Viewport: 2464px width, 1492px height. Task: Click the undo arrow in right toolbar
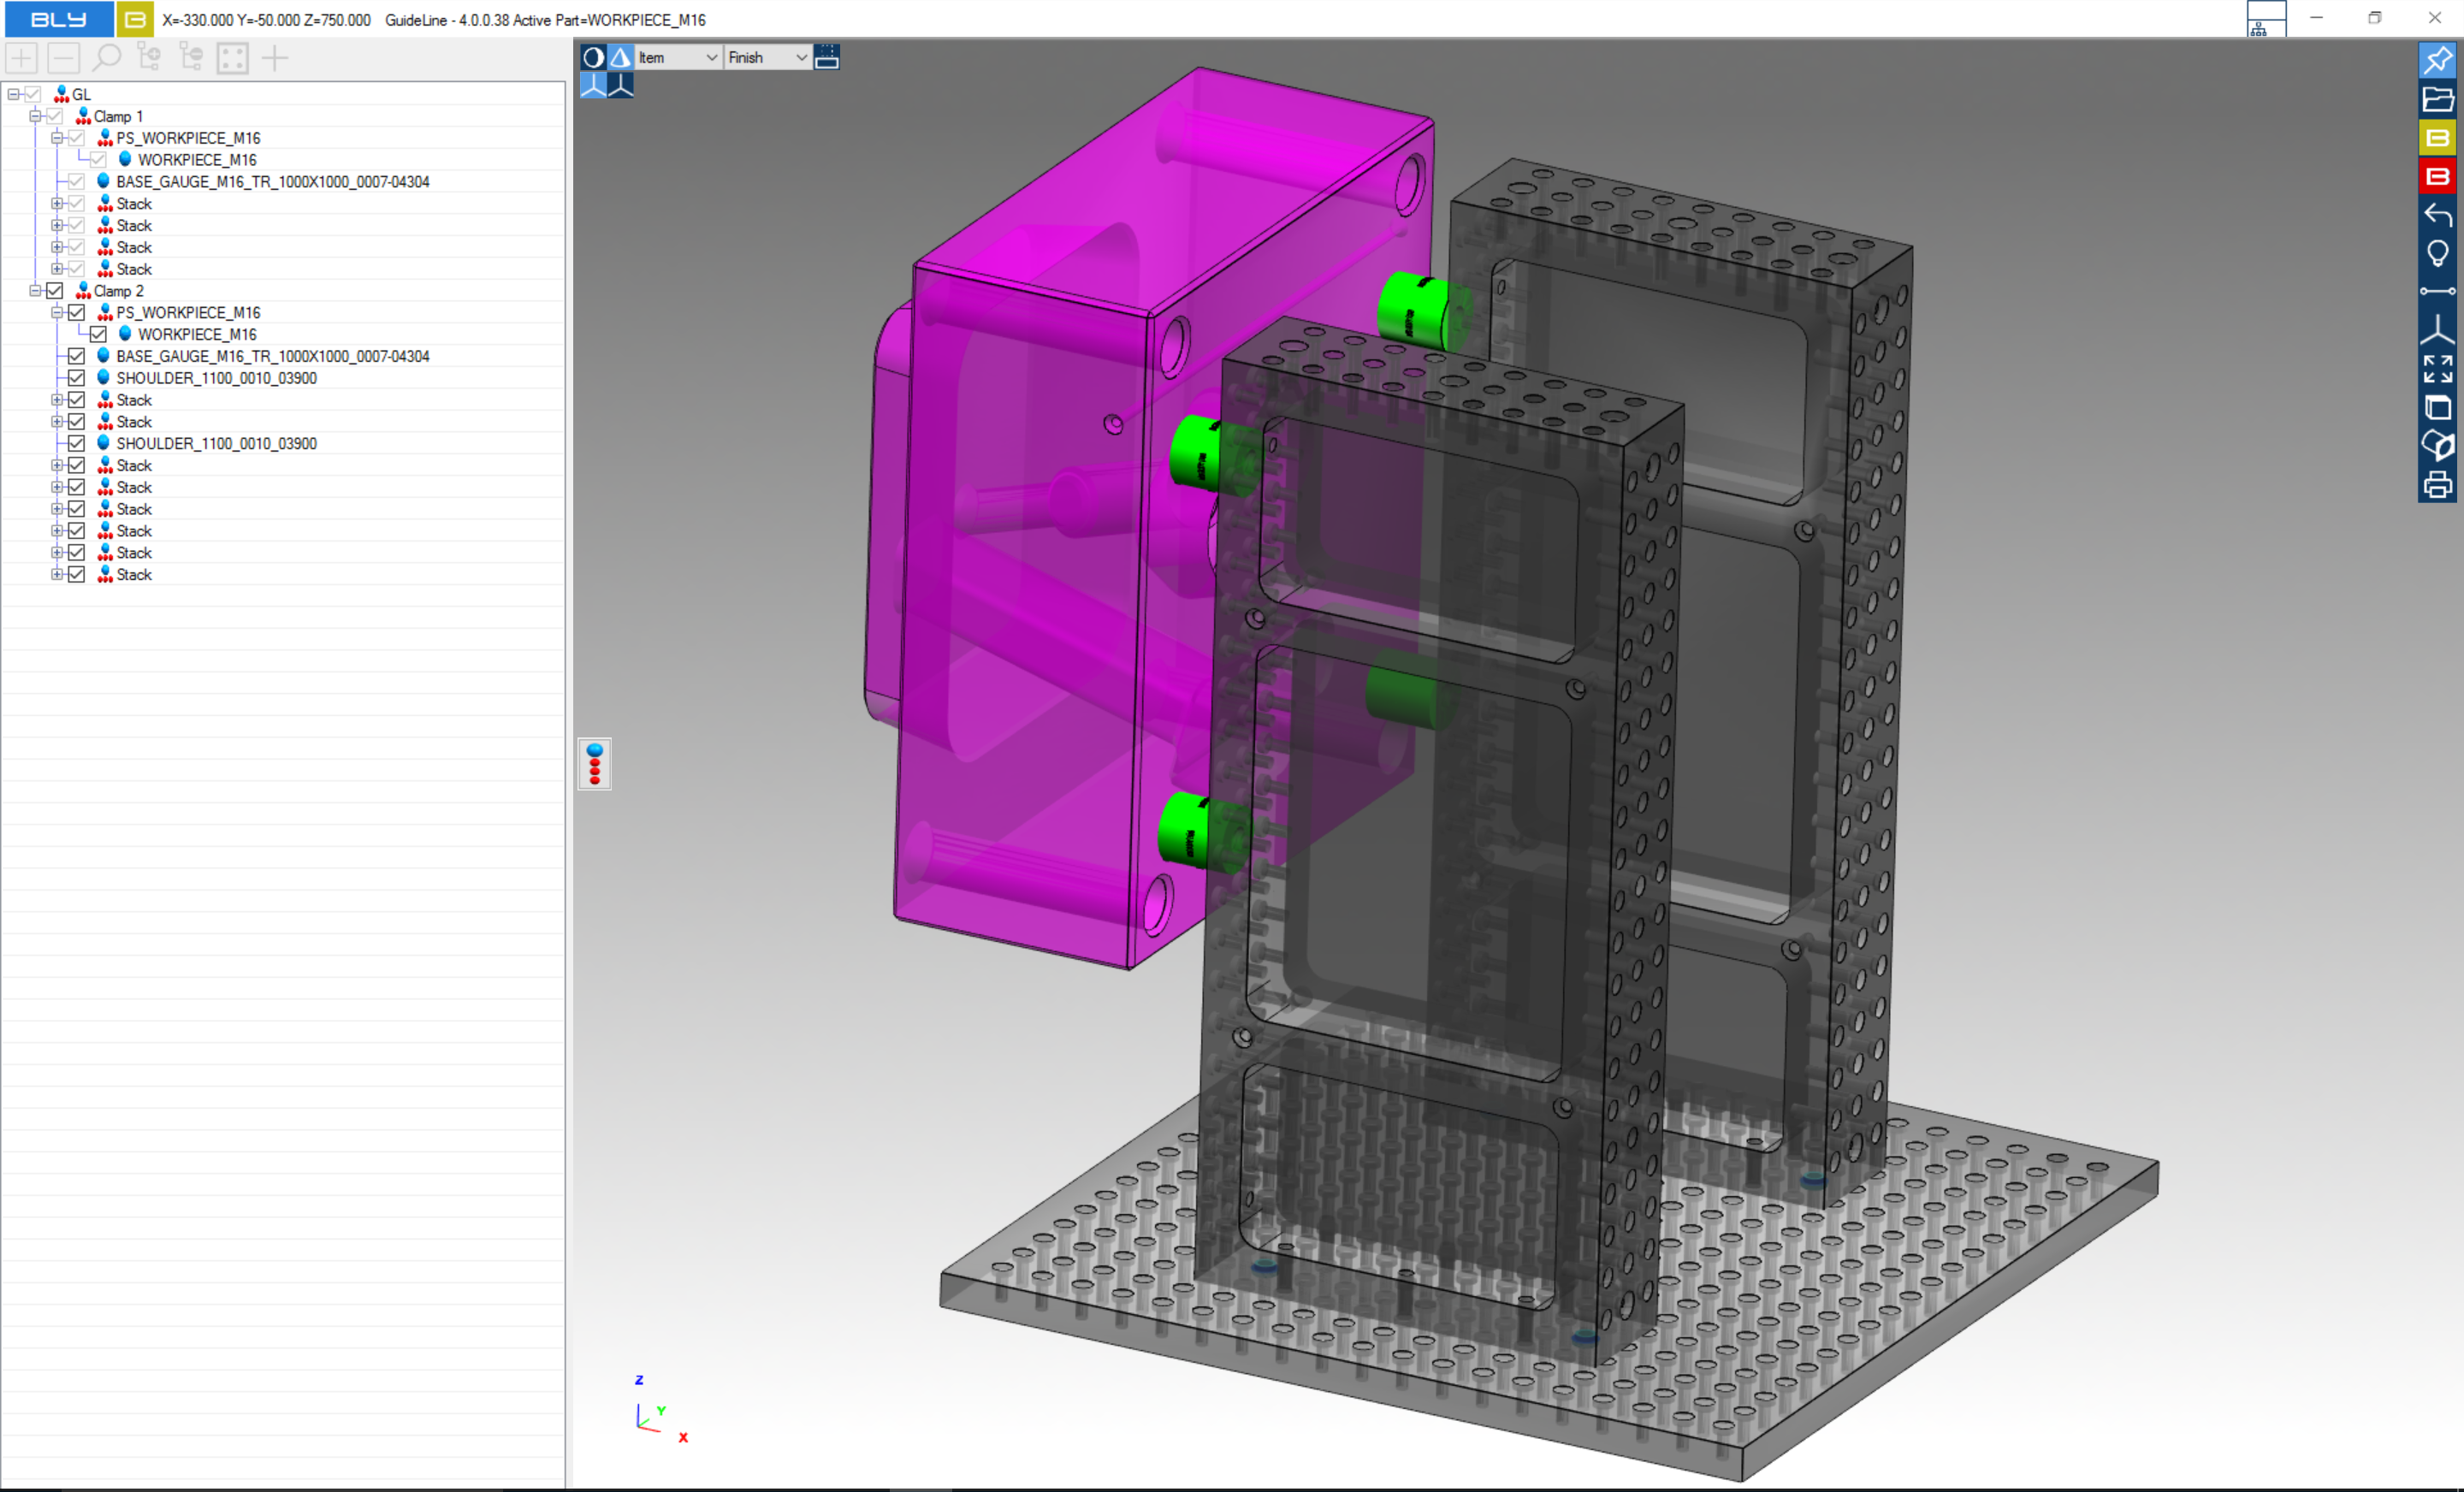(x=2437, y=214)
